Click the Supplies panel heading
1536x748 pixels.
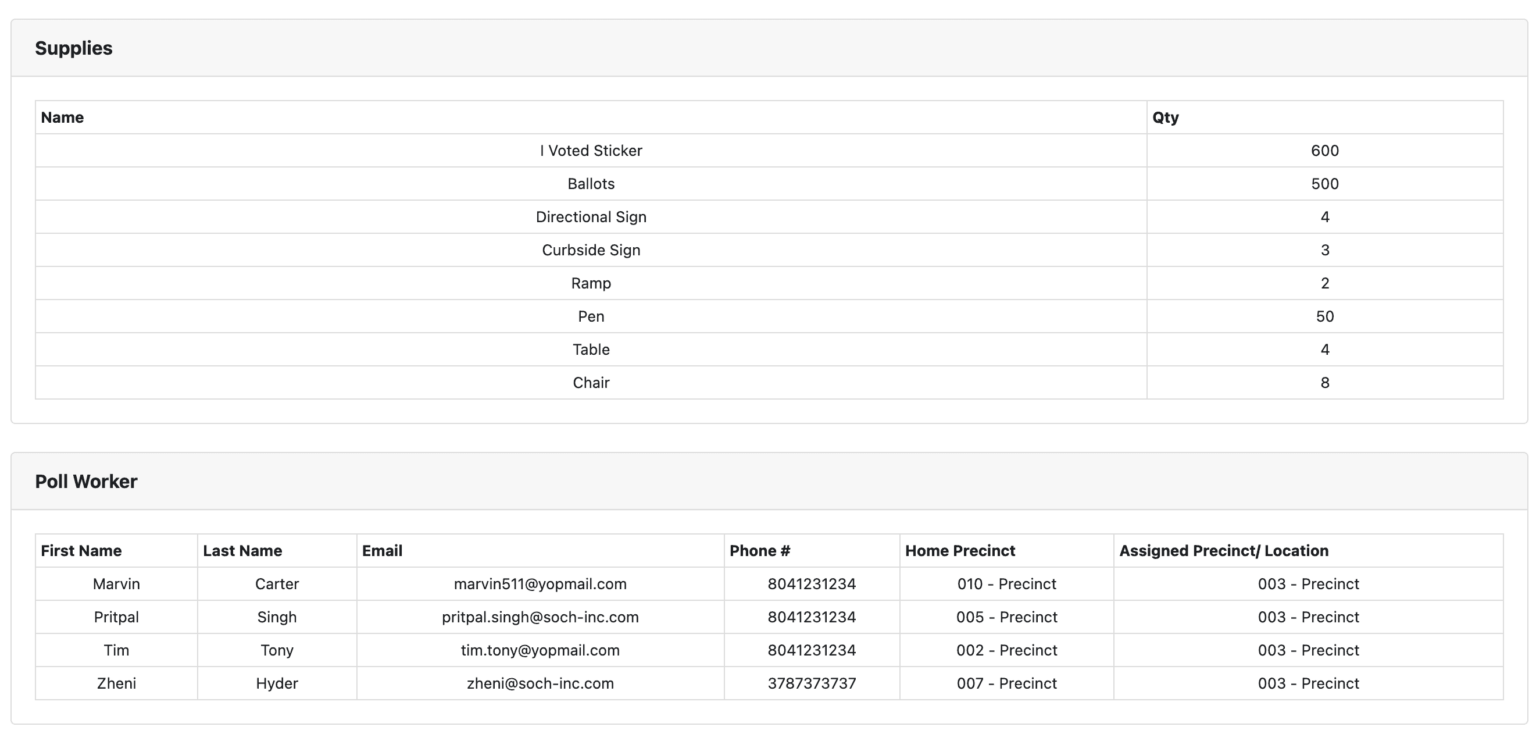[x=74, y=48]
